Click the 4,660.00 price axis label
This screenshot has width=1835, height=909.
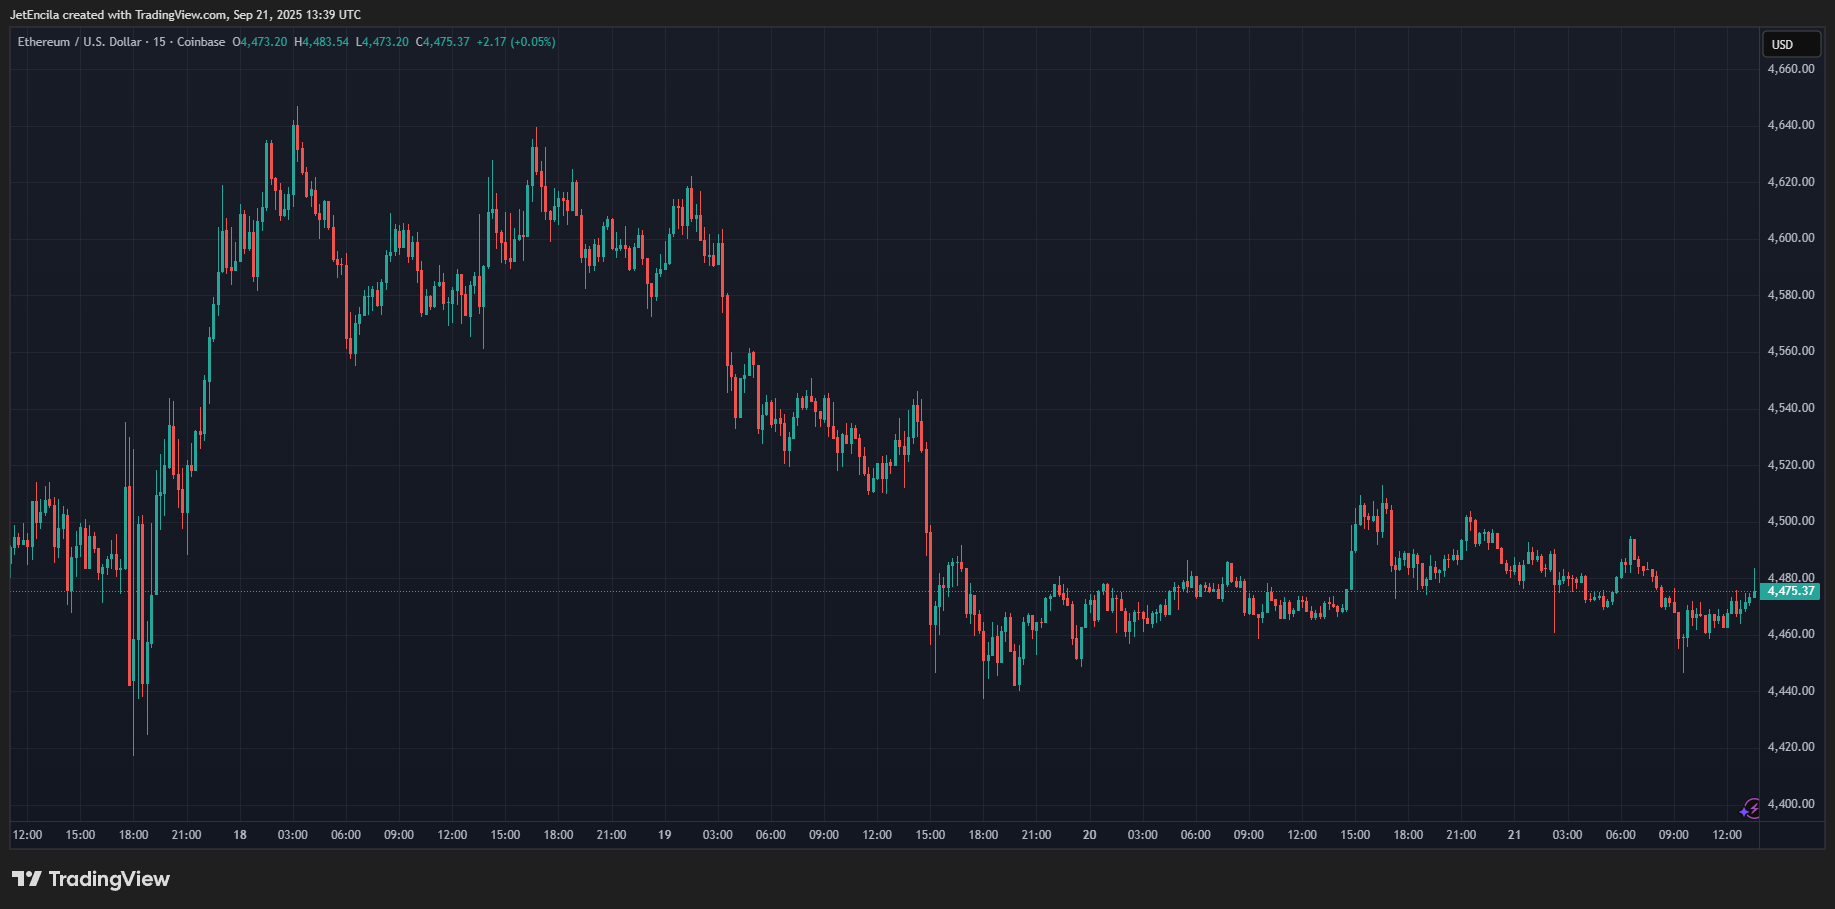tap(1790, 69)
